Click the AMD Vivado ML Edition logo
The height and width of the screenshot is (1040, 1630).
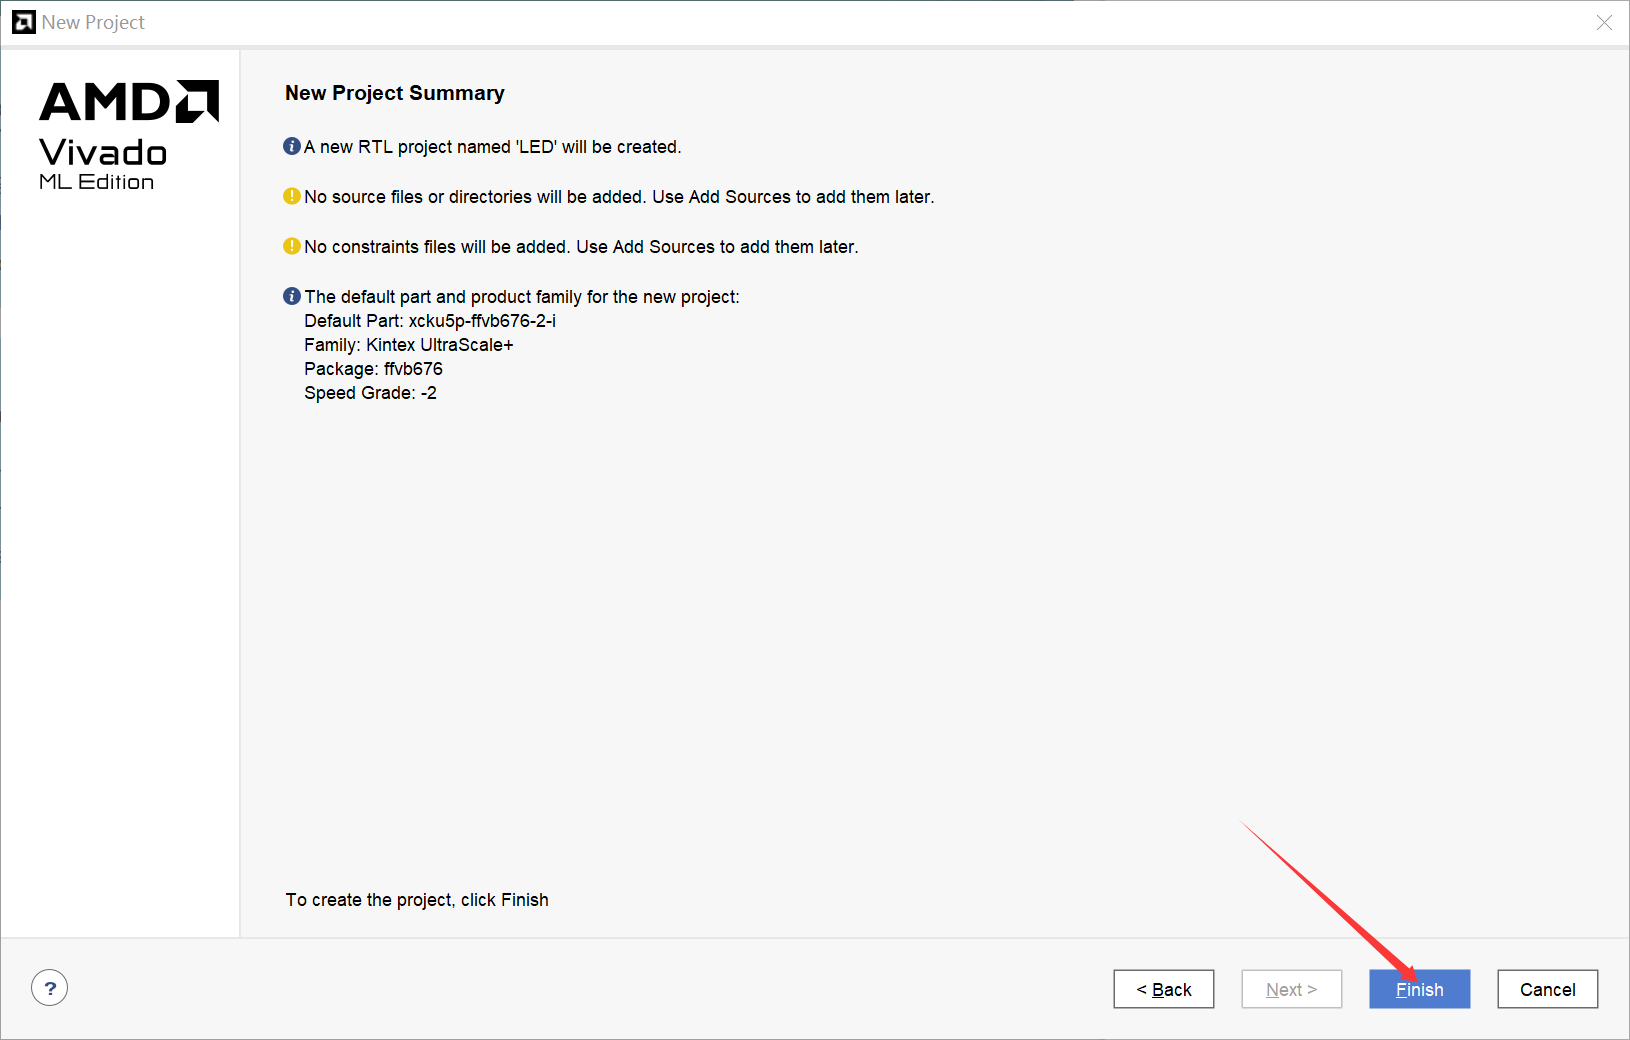129,135
